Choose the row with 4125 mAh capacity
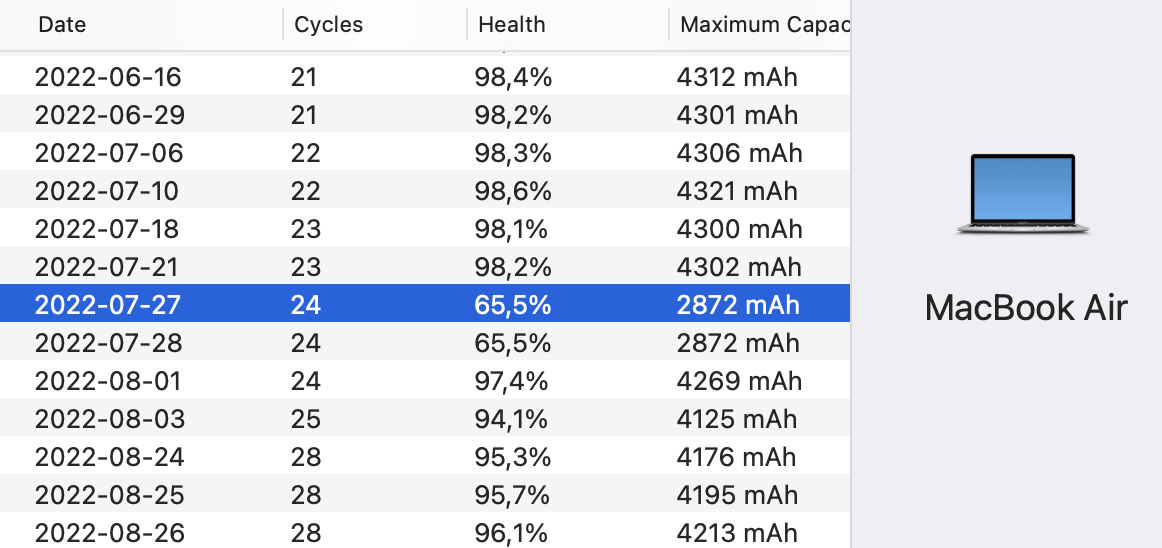The width and height of the screenshot is (1162, 548). tap(738, 419)
